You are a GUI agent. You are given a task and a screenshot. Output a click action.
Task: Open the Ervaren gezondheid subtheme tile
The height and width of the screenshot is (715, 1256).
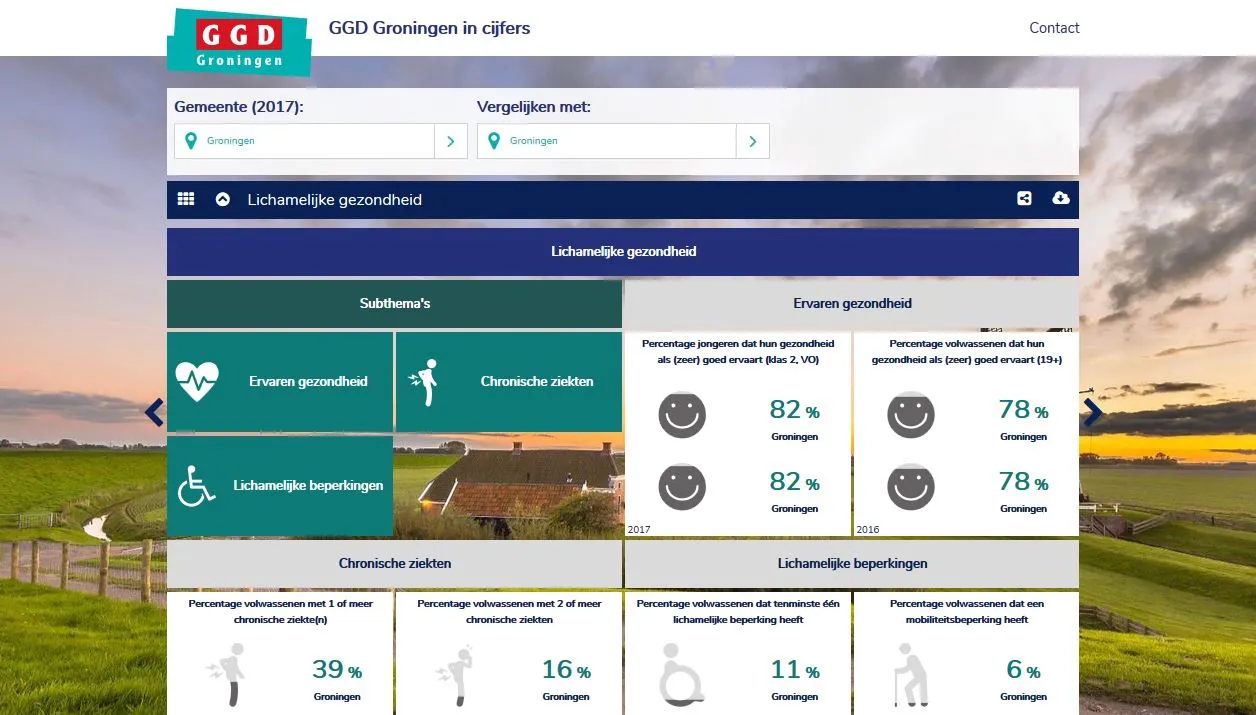[x=280, y=382]
